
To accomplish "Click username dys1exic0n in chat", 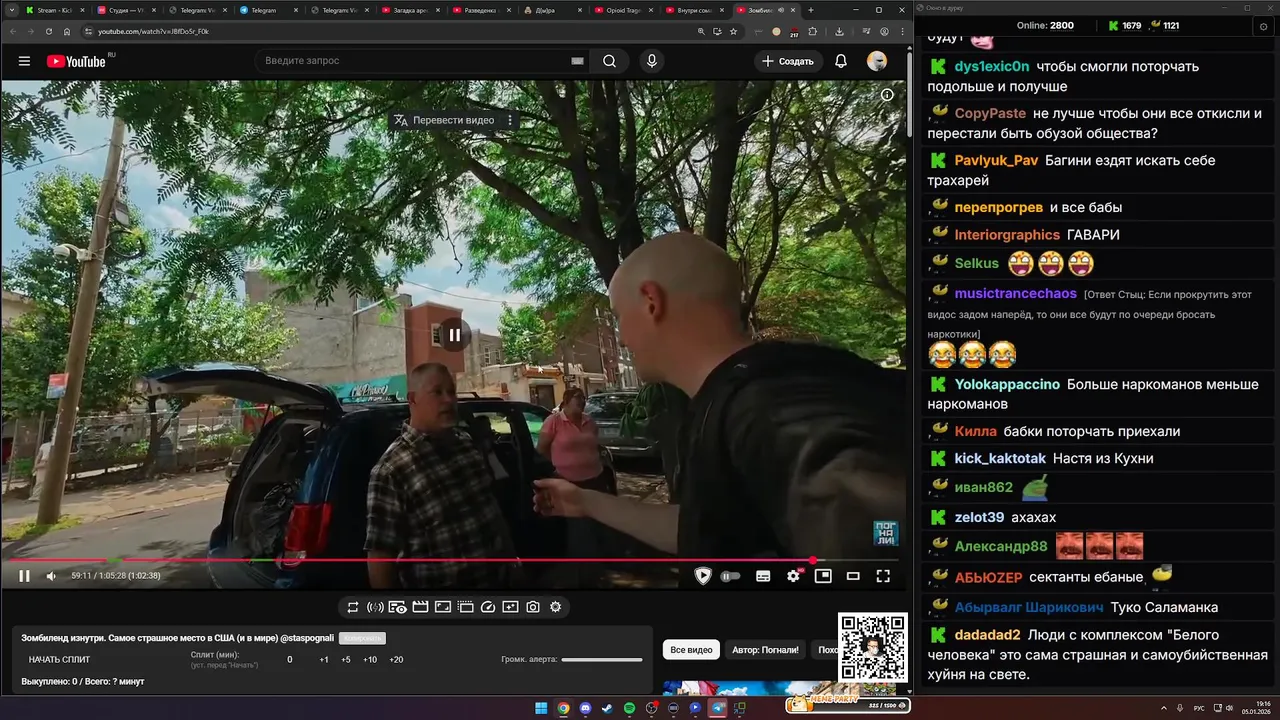I will pos(991,67).
